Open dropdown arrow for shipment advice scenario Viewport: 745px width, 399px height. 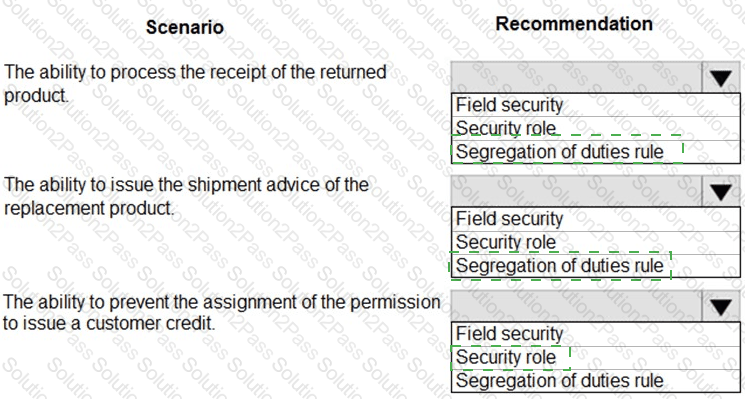tap(721, 191)
